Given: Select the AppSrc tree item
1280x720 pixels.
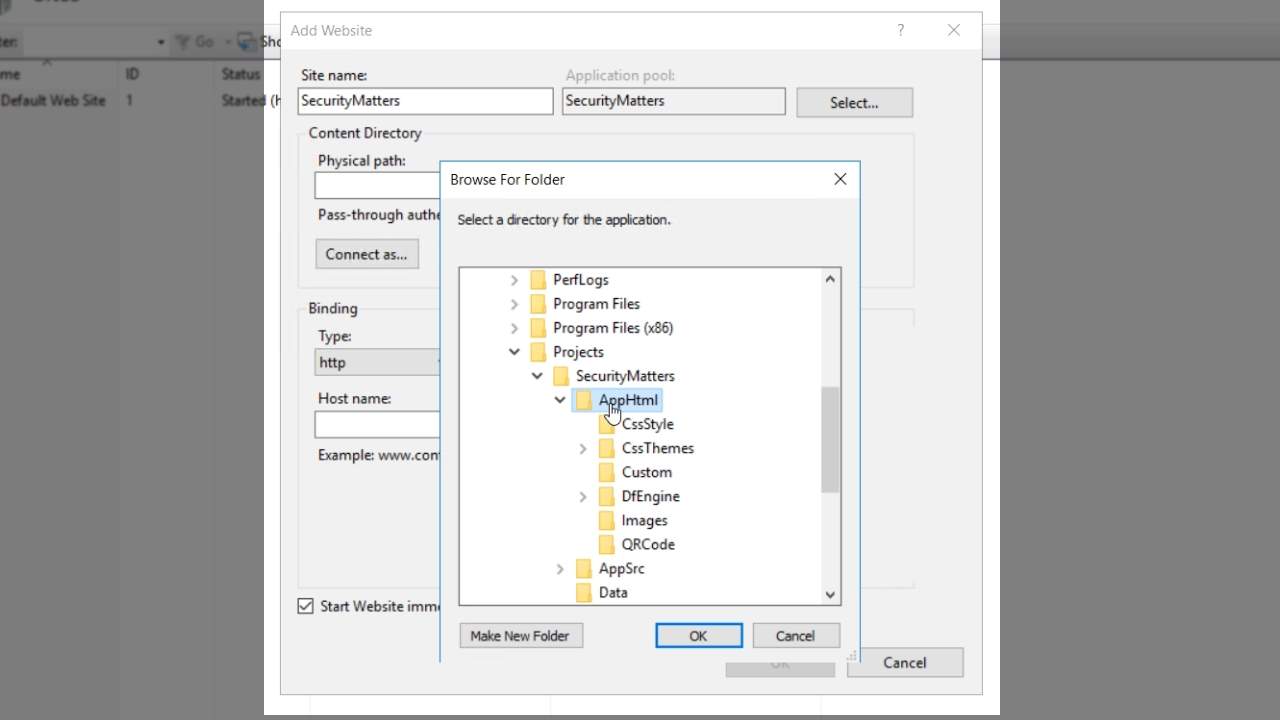Looking at the screenshot, I should point(621,568).
